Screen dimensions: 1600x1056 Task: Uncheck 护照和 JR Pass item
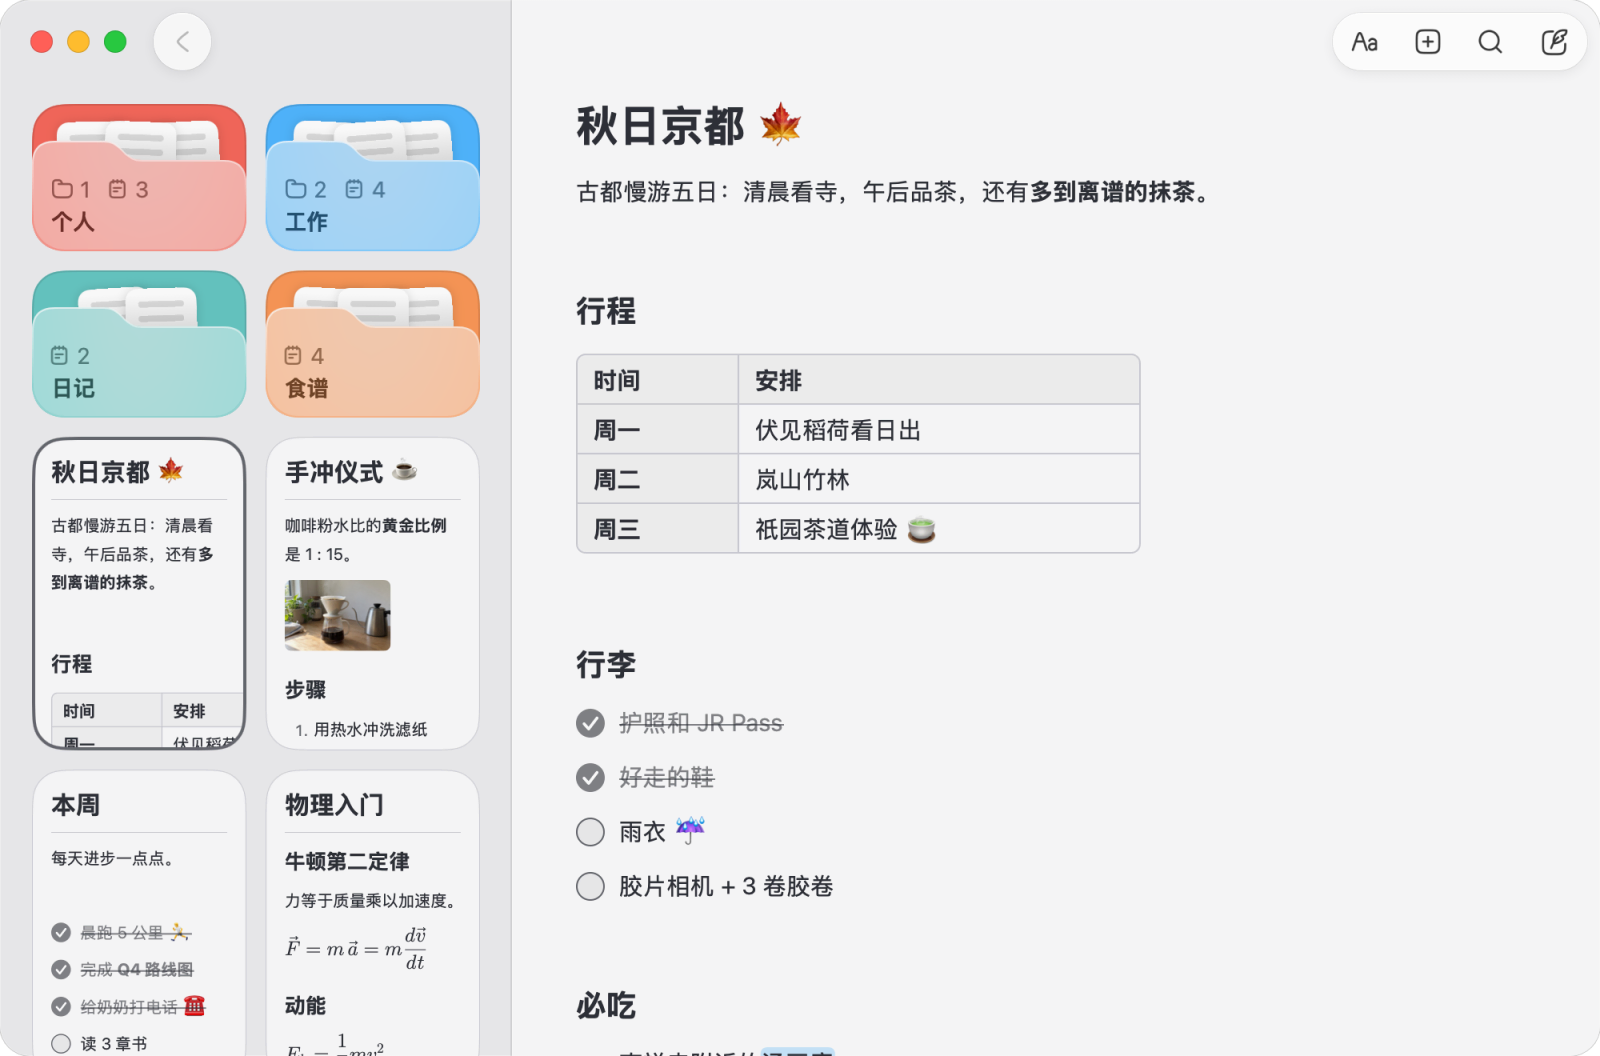(x=590, y=723)
